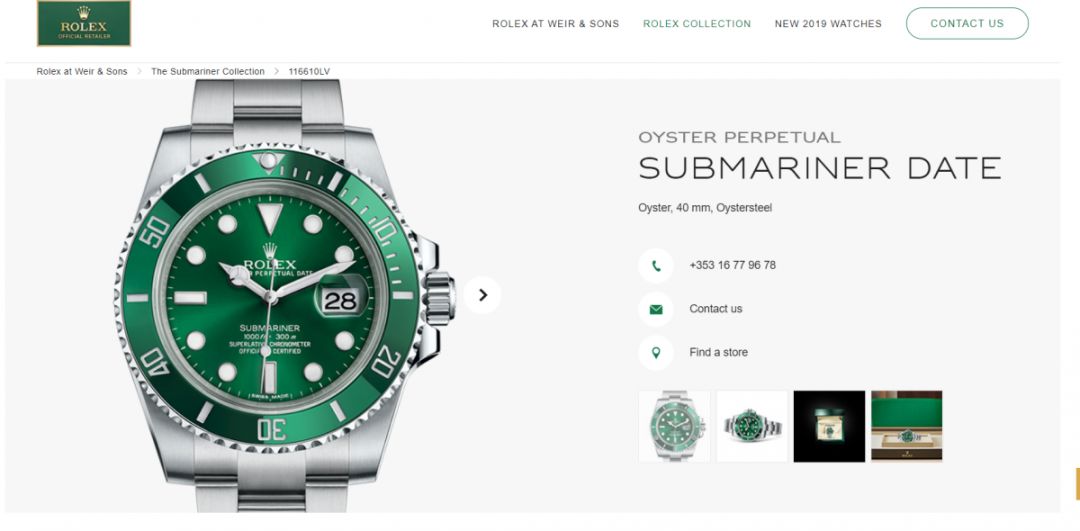1080x531 pixels.
Task: Select the front-view watch thumbnail
Action: (674, 426)
